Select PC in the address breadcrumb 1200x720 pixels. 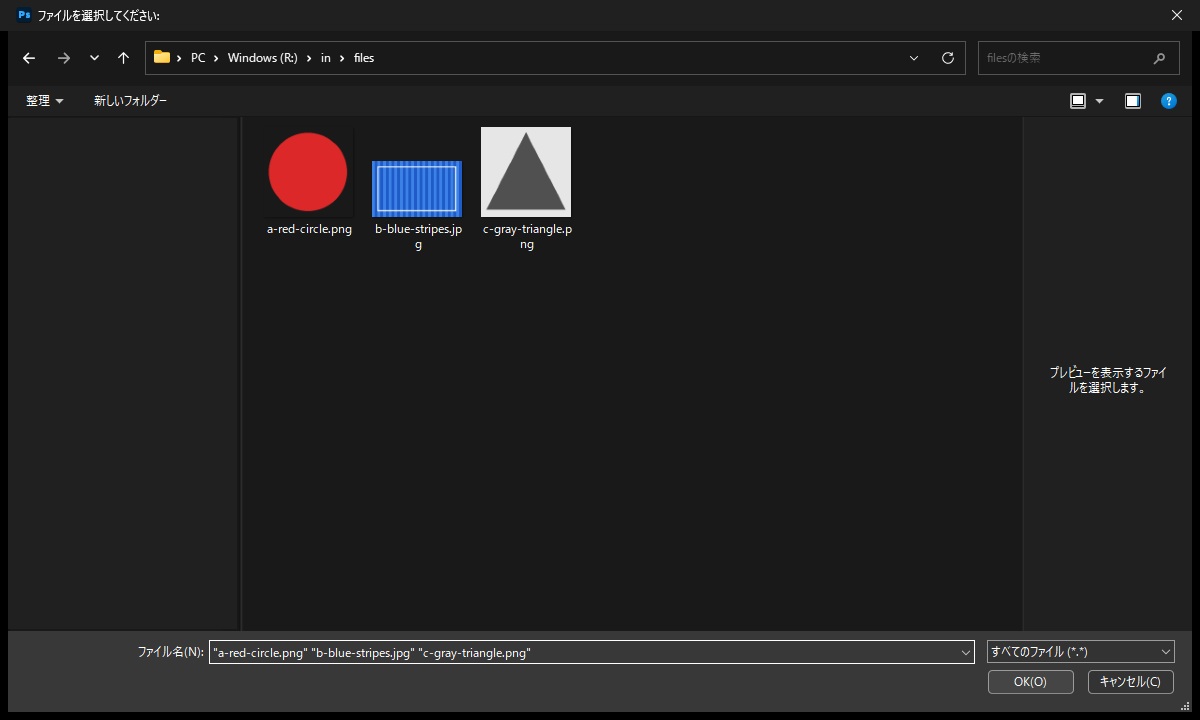point(198,58)
